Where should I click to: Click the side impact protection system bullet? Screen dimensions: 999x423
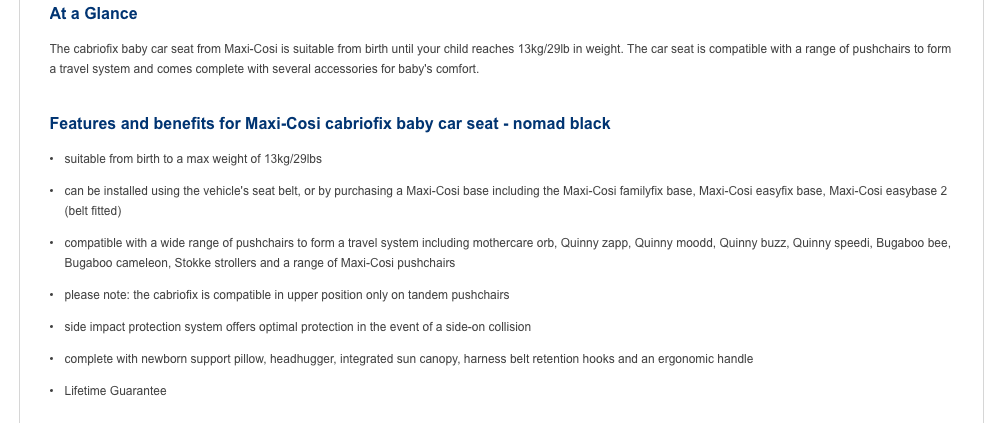point(298,327)
